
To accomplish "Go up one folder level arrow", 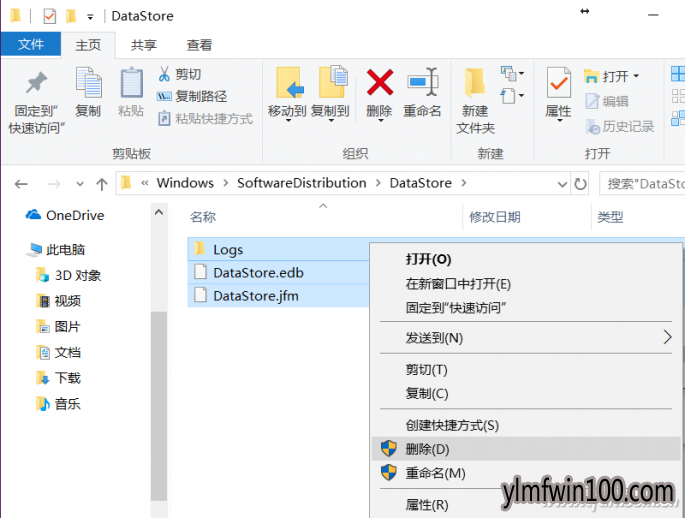I will coord(102,184).
